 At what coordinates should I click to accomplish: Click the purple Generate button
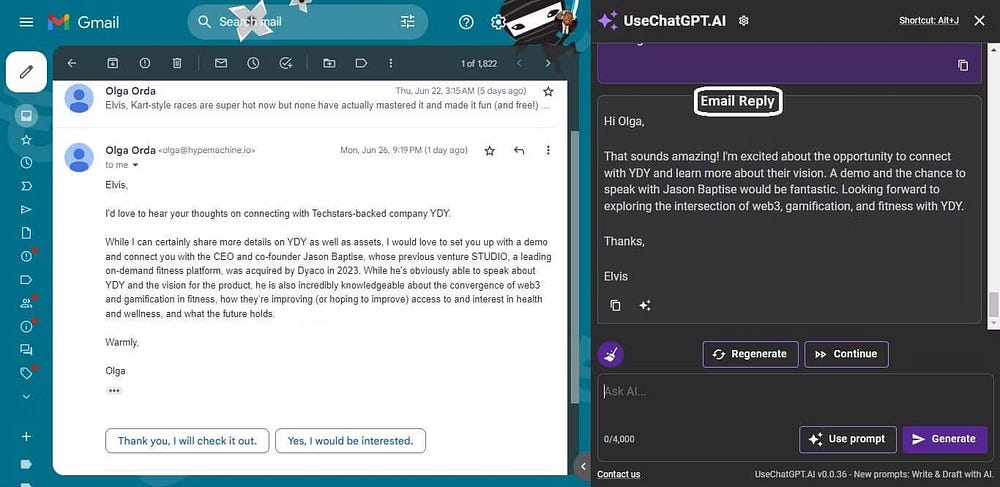945,439
